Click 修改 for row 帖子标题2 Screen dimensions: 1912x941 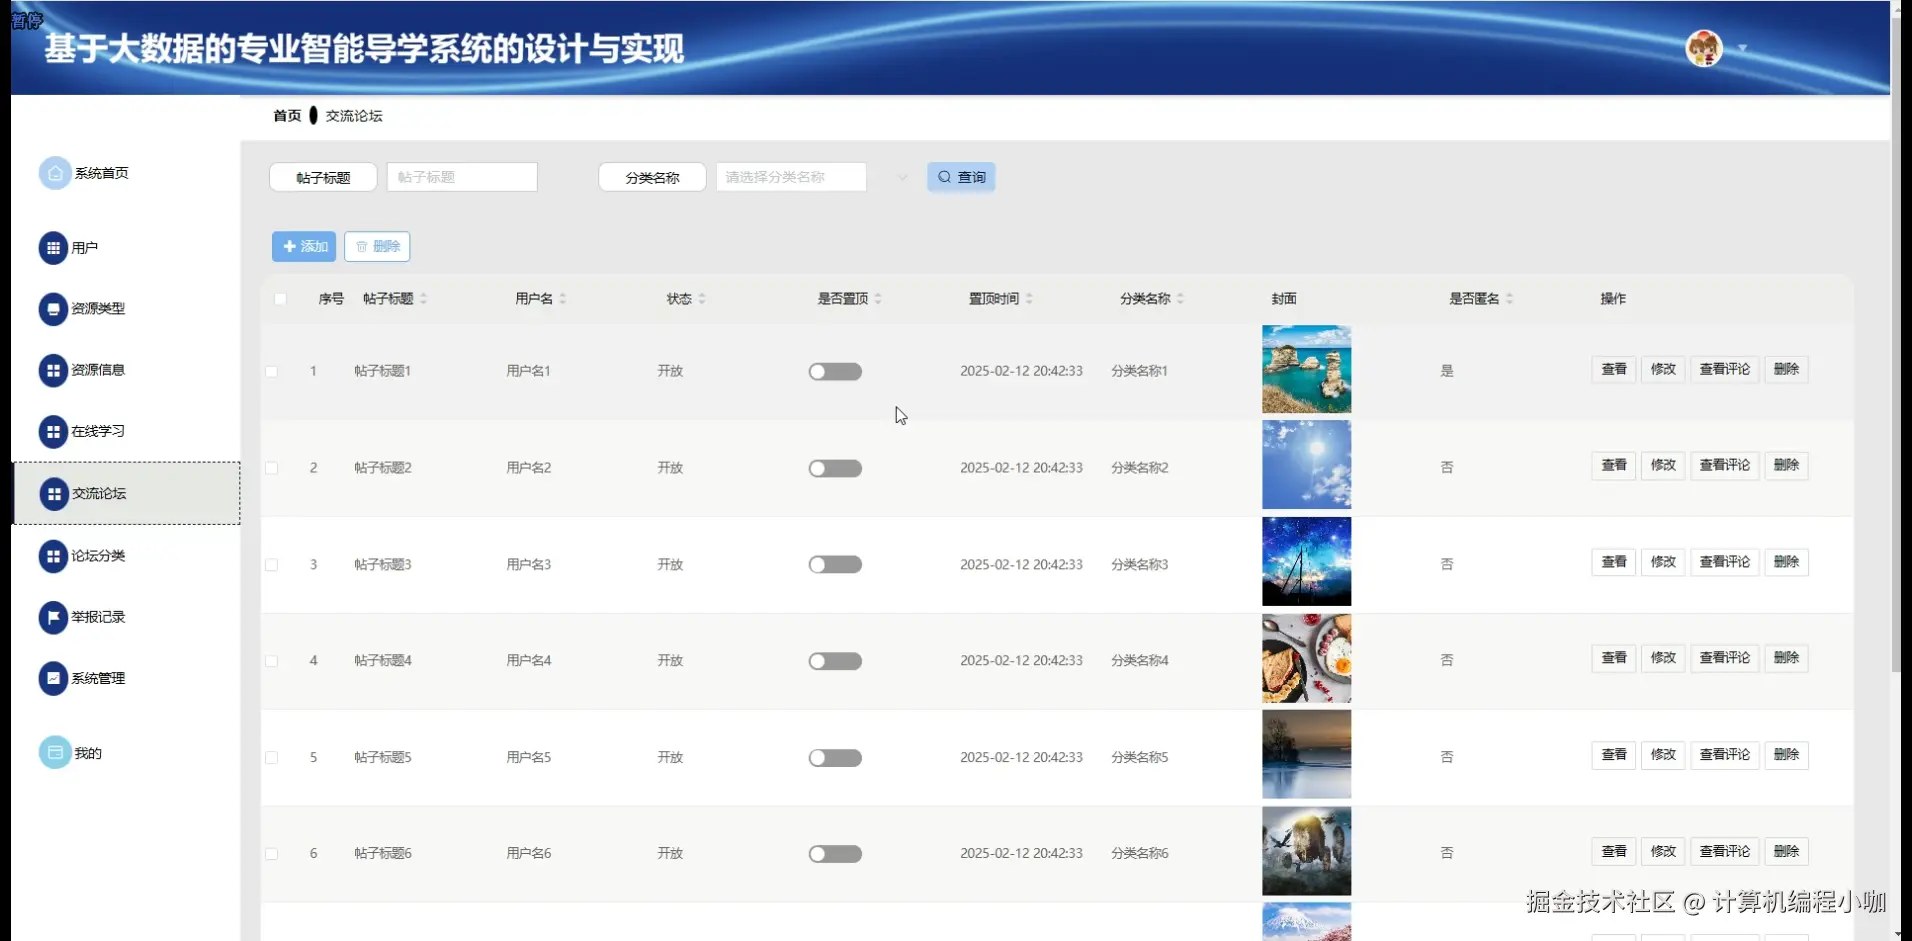click(1663, 465)
